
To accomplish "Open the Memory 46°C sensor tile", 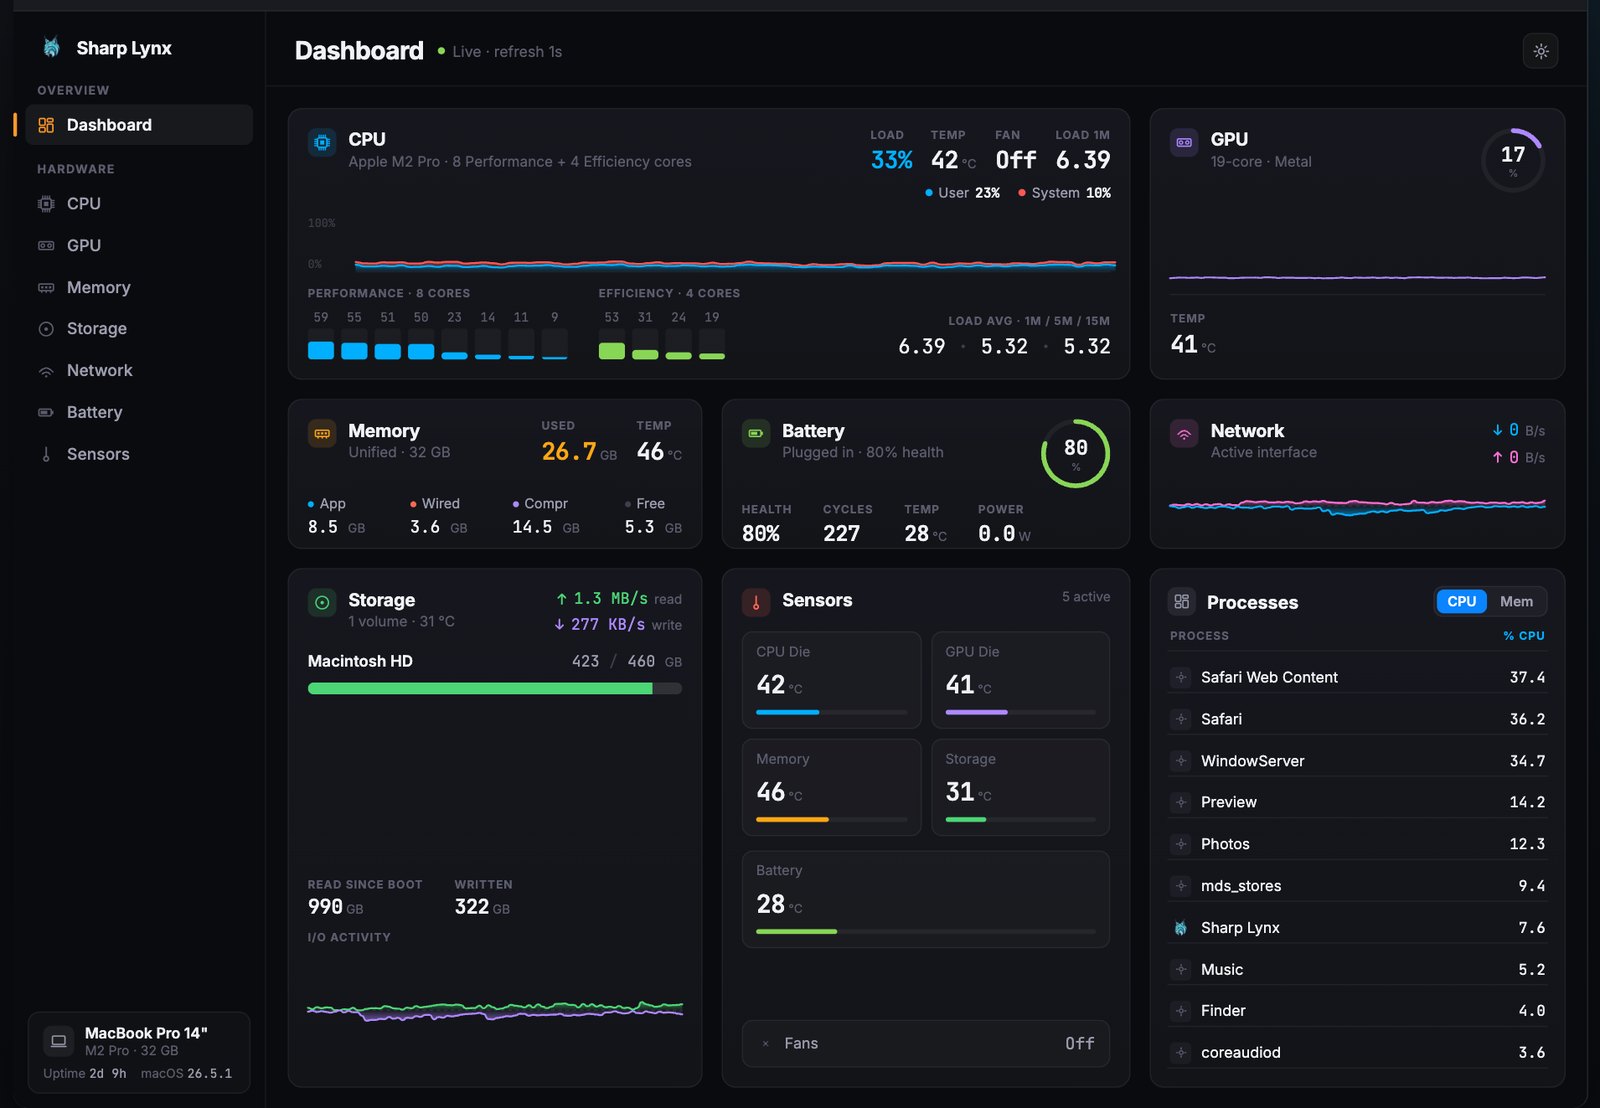I will point(831,787).
